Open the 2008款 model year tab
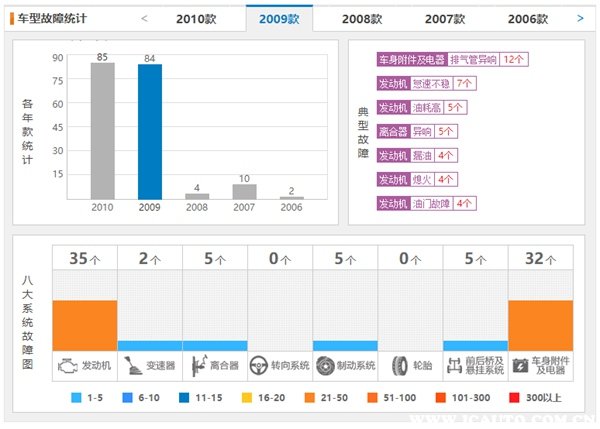 pyautogui.click(x=361, y=19)
